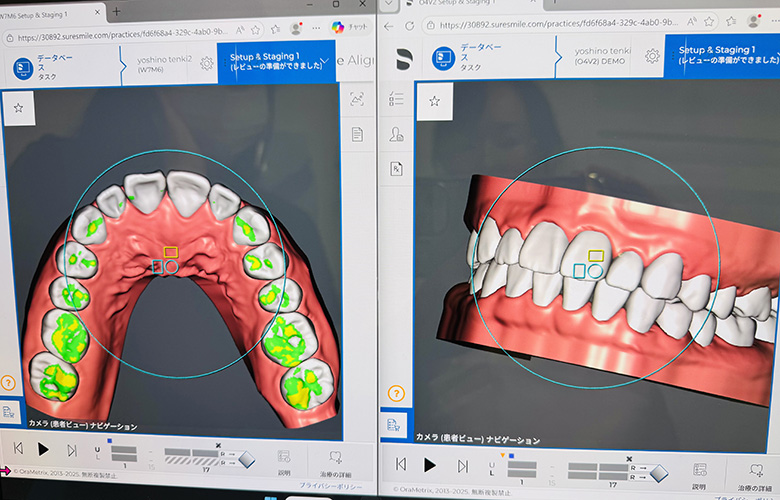The image size is (780, 500).
Task: Open the 治療の詳細 icon in left window
Action: coord(335,458)
